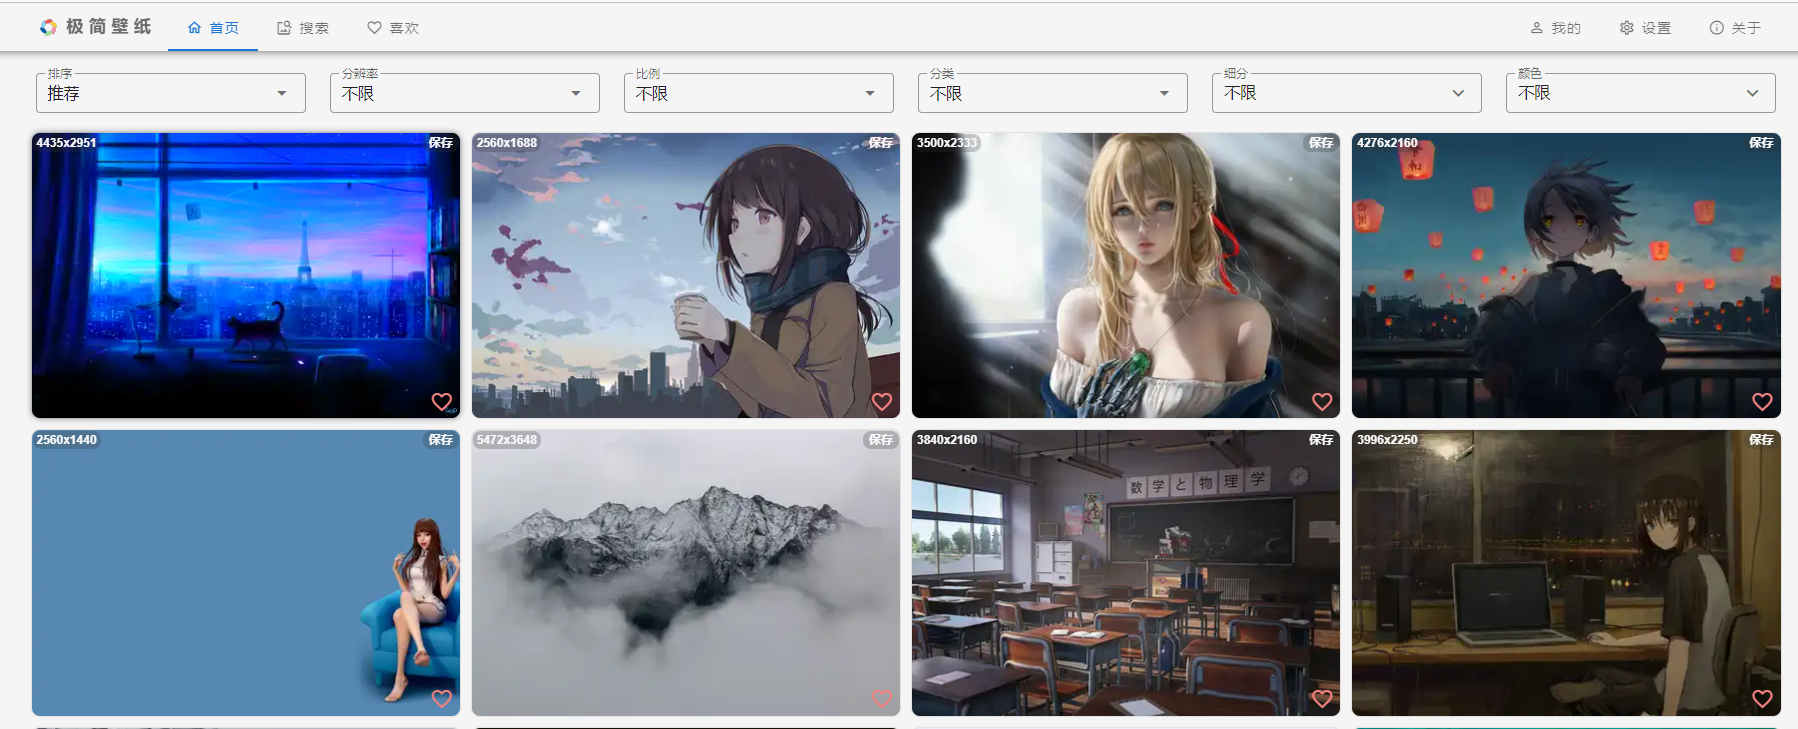Image resolution: width=1798 pixels, height=729 pixels.
Task: Click the 3840x2160 resolution label
Action: pos(947,440)
